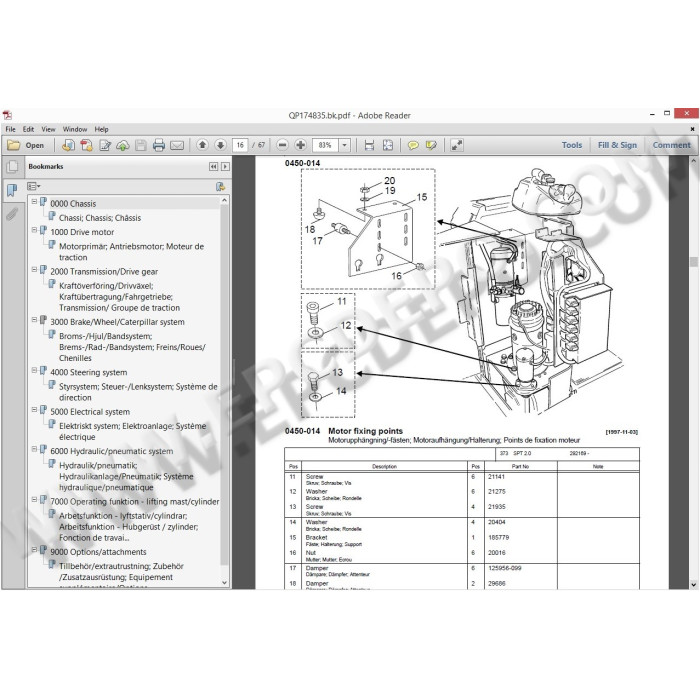Click the 83% zoom value field
This screenshot has height=700, width=700.
(x=325, y=145)
